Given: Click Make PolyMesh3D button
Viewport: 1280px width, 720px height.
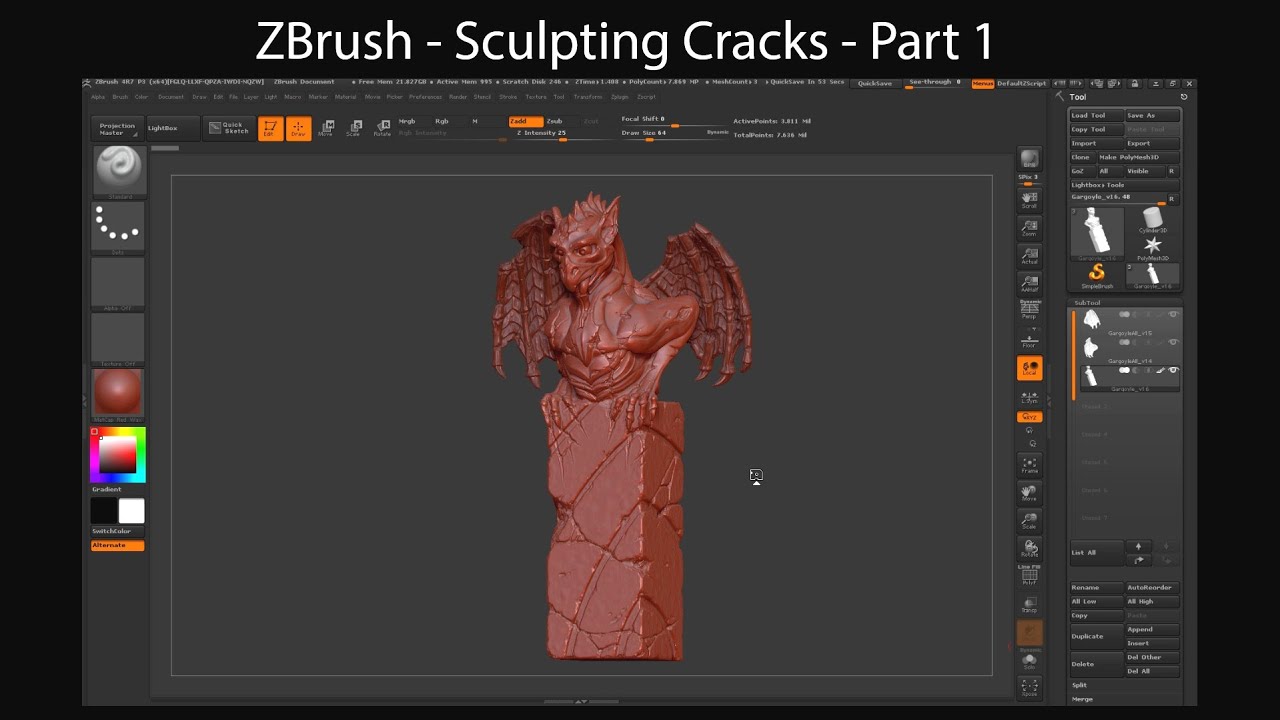Looking at the screenshot, I should pos(1139,157).
